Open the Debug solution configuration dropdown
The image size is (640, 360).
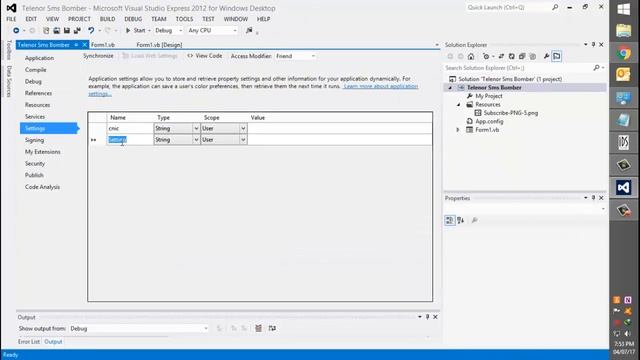[x=168, y=31]
